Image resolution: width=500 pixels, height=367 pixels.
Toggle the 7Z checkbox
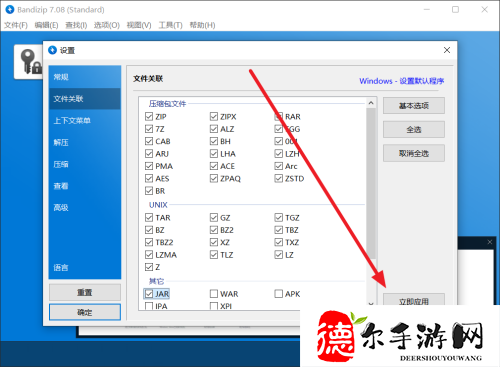tap(149, 129)
